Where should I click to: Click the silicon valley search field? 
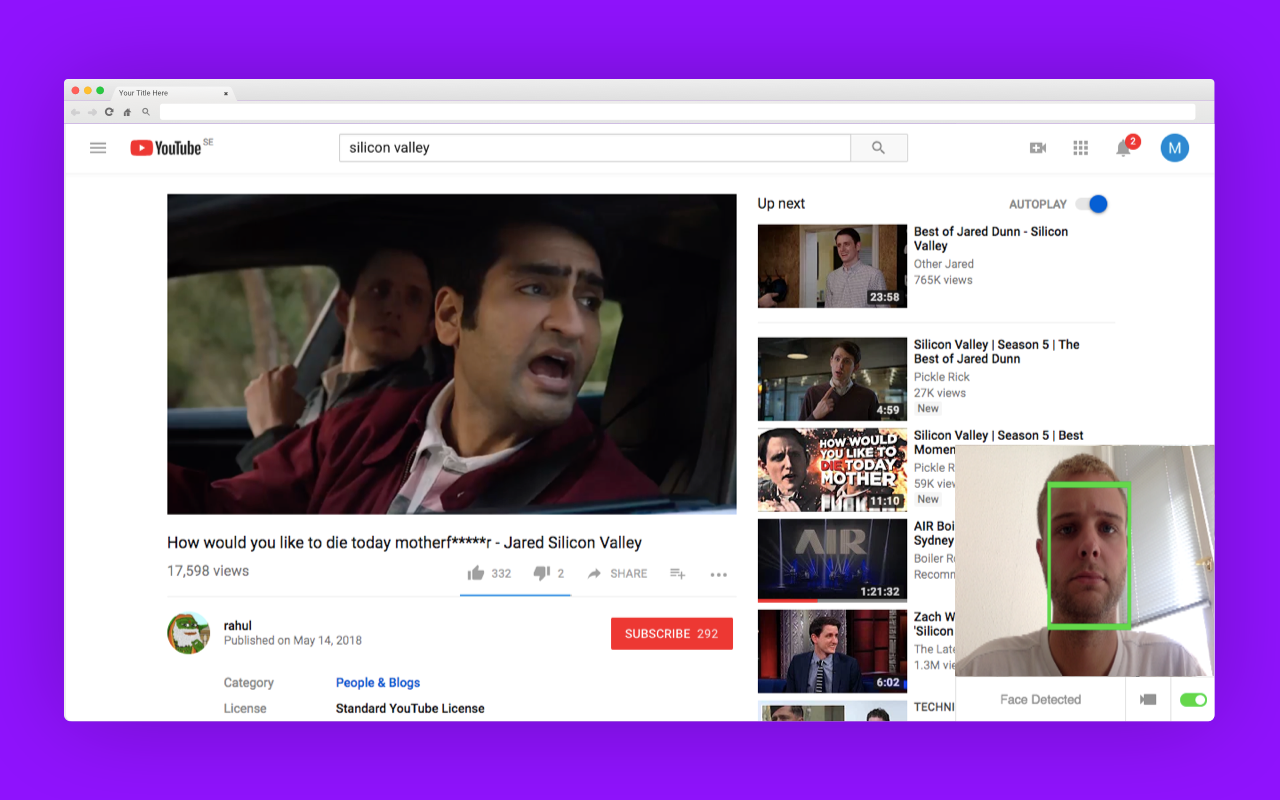[x=595, y=148]
